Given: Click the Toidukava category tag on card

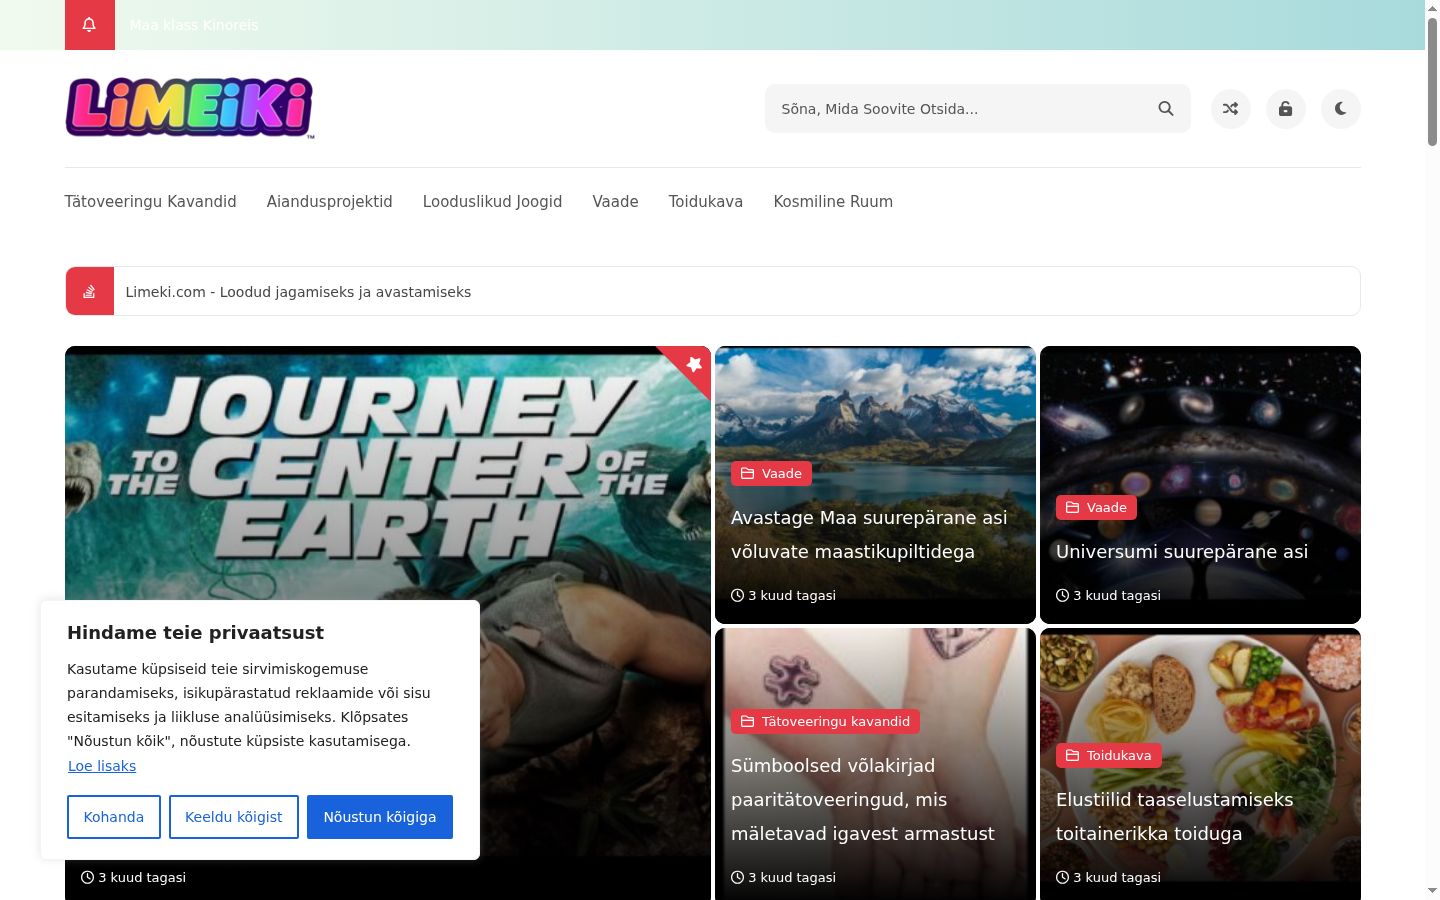Looking at the screenshot, I should (1109, 755).
